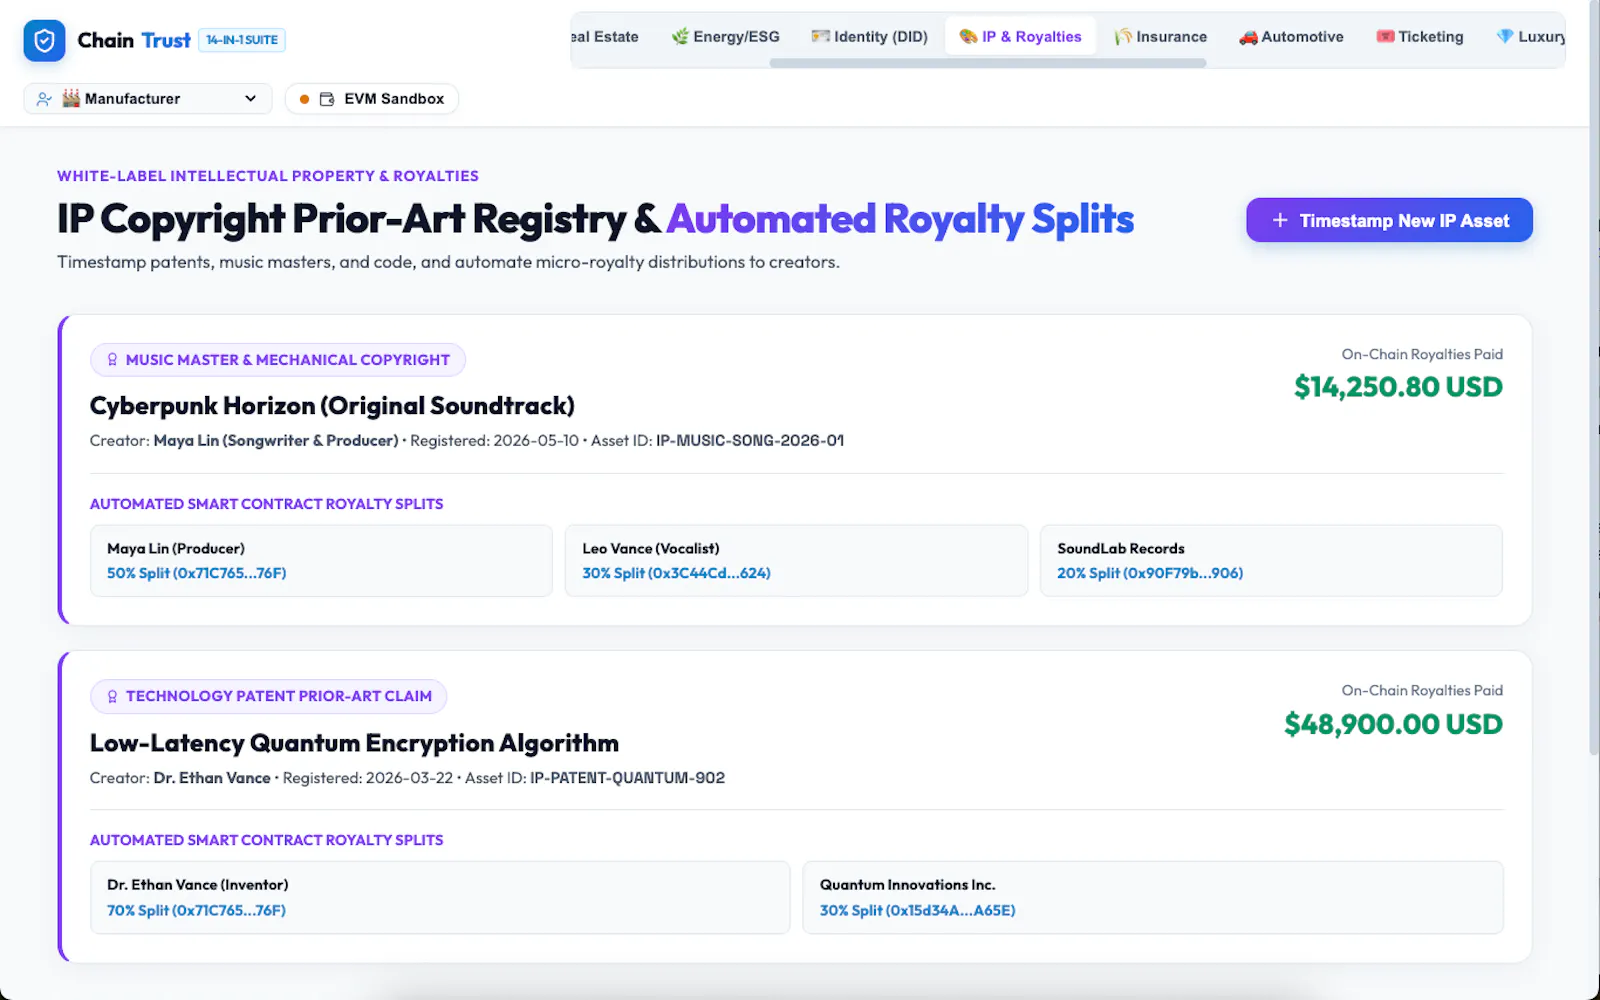Click the car icon on Automotive tab
The height and width of the screenshot is (1000, 1600).
coord(1248,37)
